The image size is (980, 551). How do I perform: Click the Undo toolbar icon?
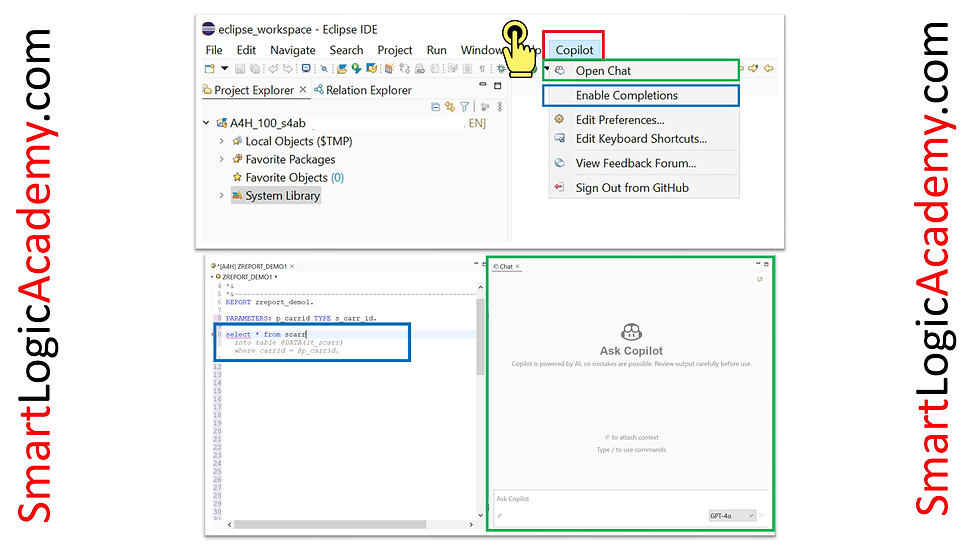(272, 69)
